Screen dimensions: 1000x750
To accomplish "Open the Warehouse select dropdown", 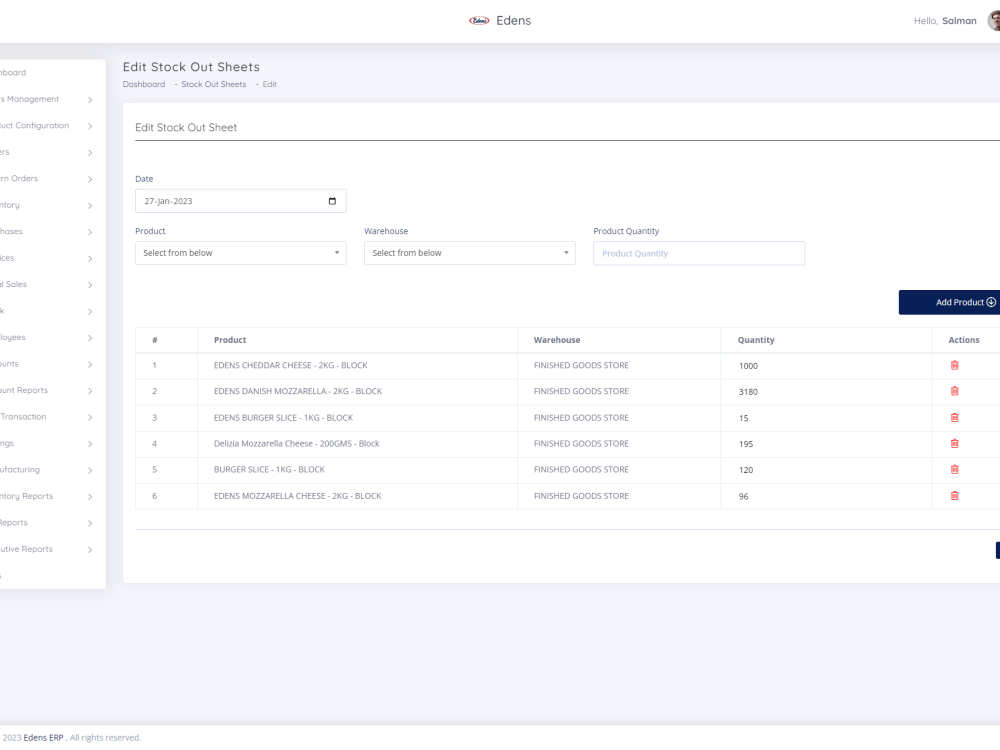I will pos(469,253).
